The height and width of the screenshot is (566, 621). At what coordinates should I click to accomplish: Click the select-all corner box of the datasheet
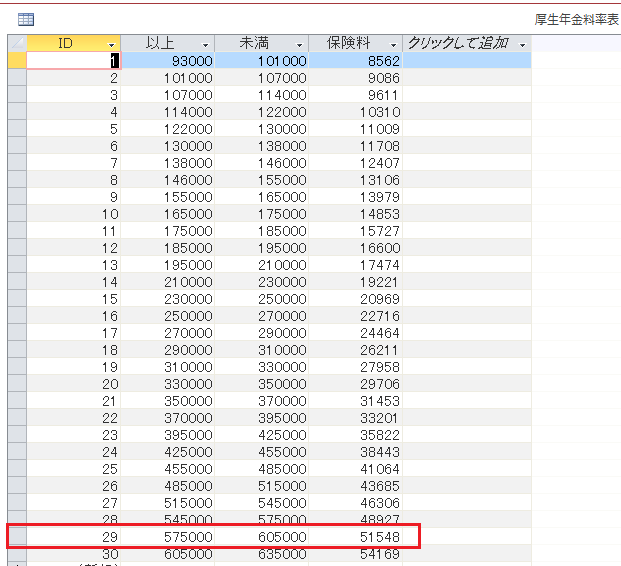pyautogui.click(x=16, y=43)
